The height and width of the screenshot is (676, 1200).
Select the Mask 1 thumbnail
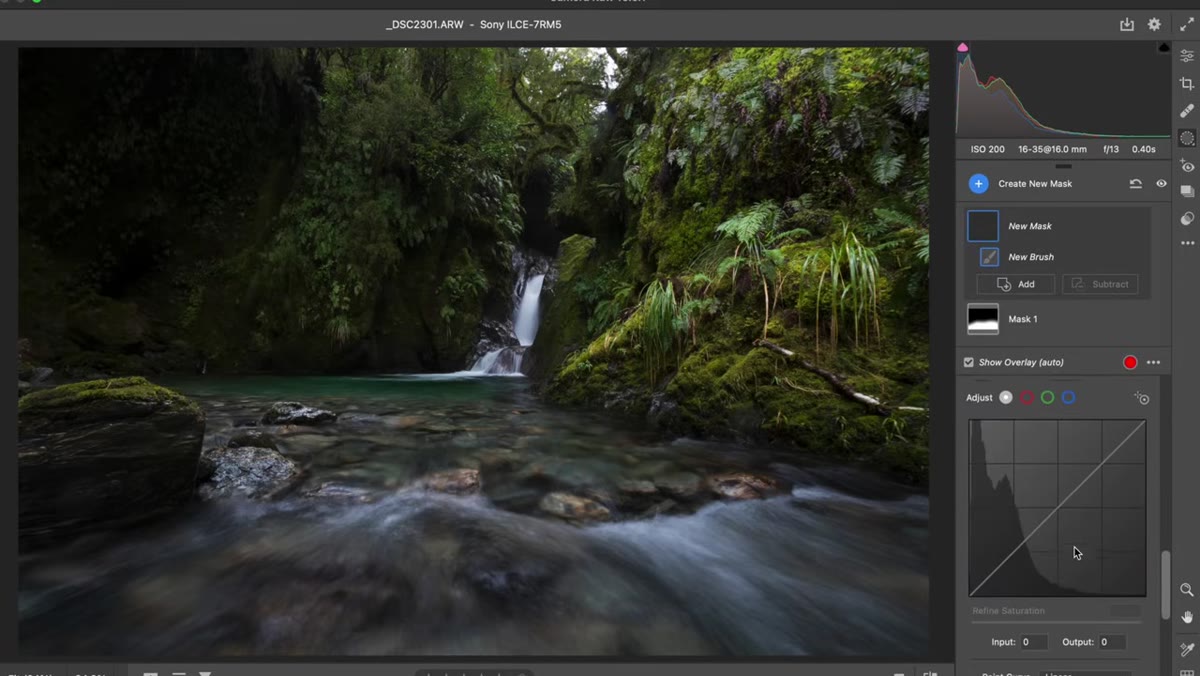click(983, 319)
